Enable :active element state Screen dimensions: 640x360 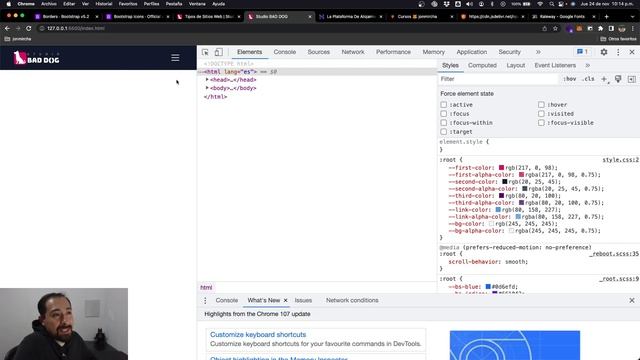coord(444,105)
